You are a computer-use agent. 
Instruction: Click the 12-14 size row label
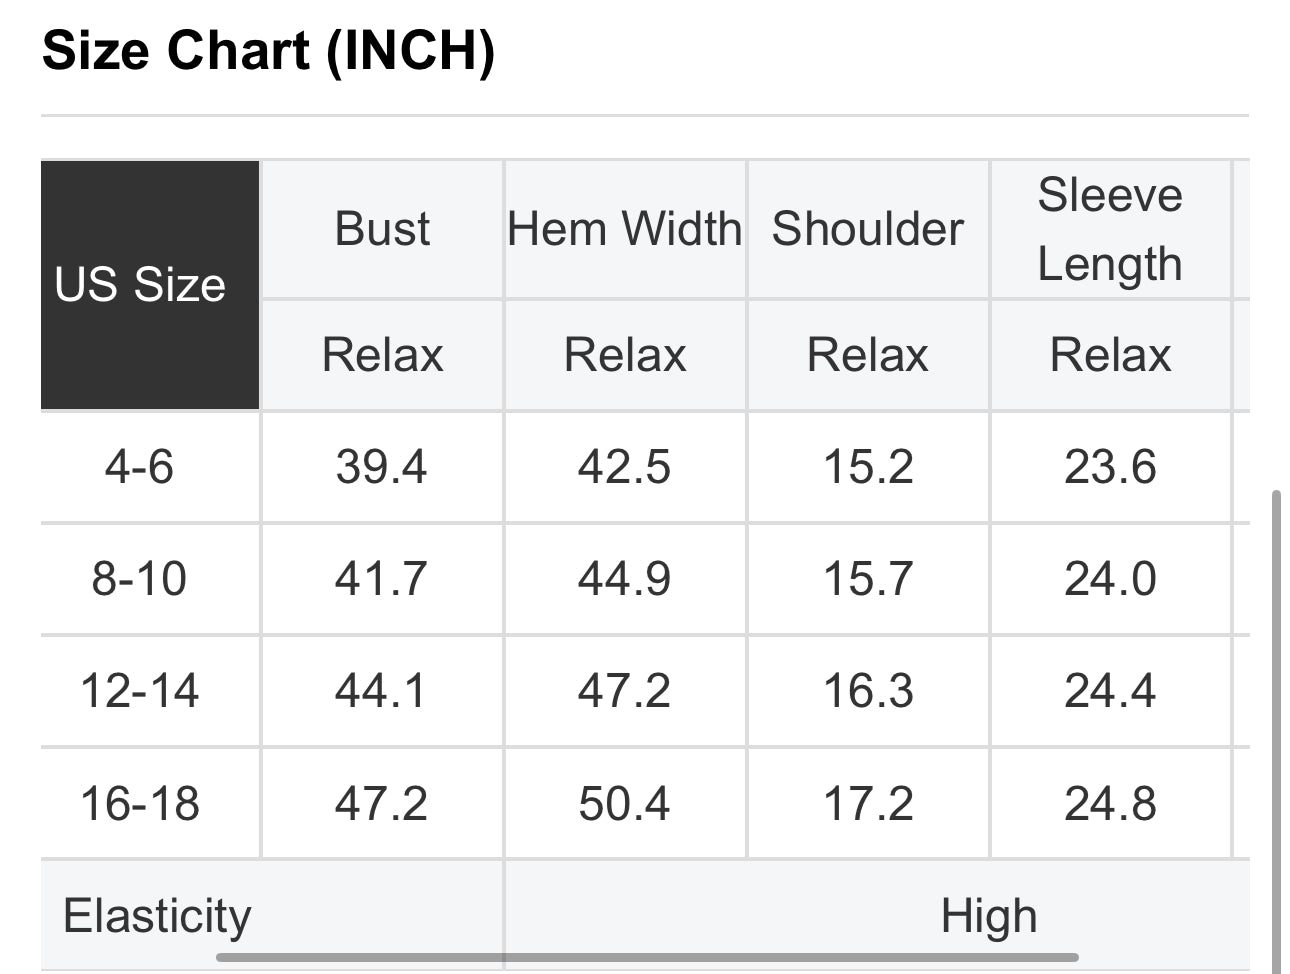pos(140,691)
